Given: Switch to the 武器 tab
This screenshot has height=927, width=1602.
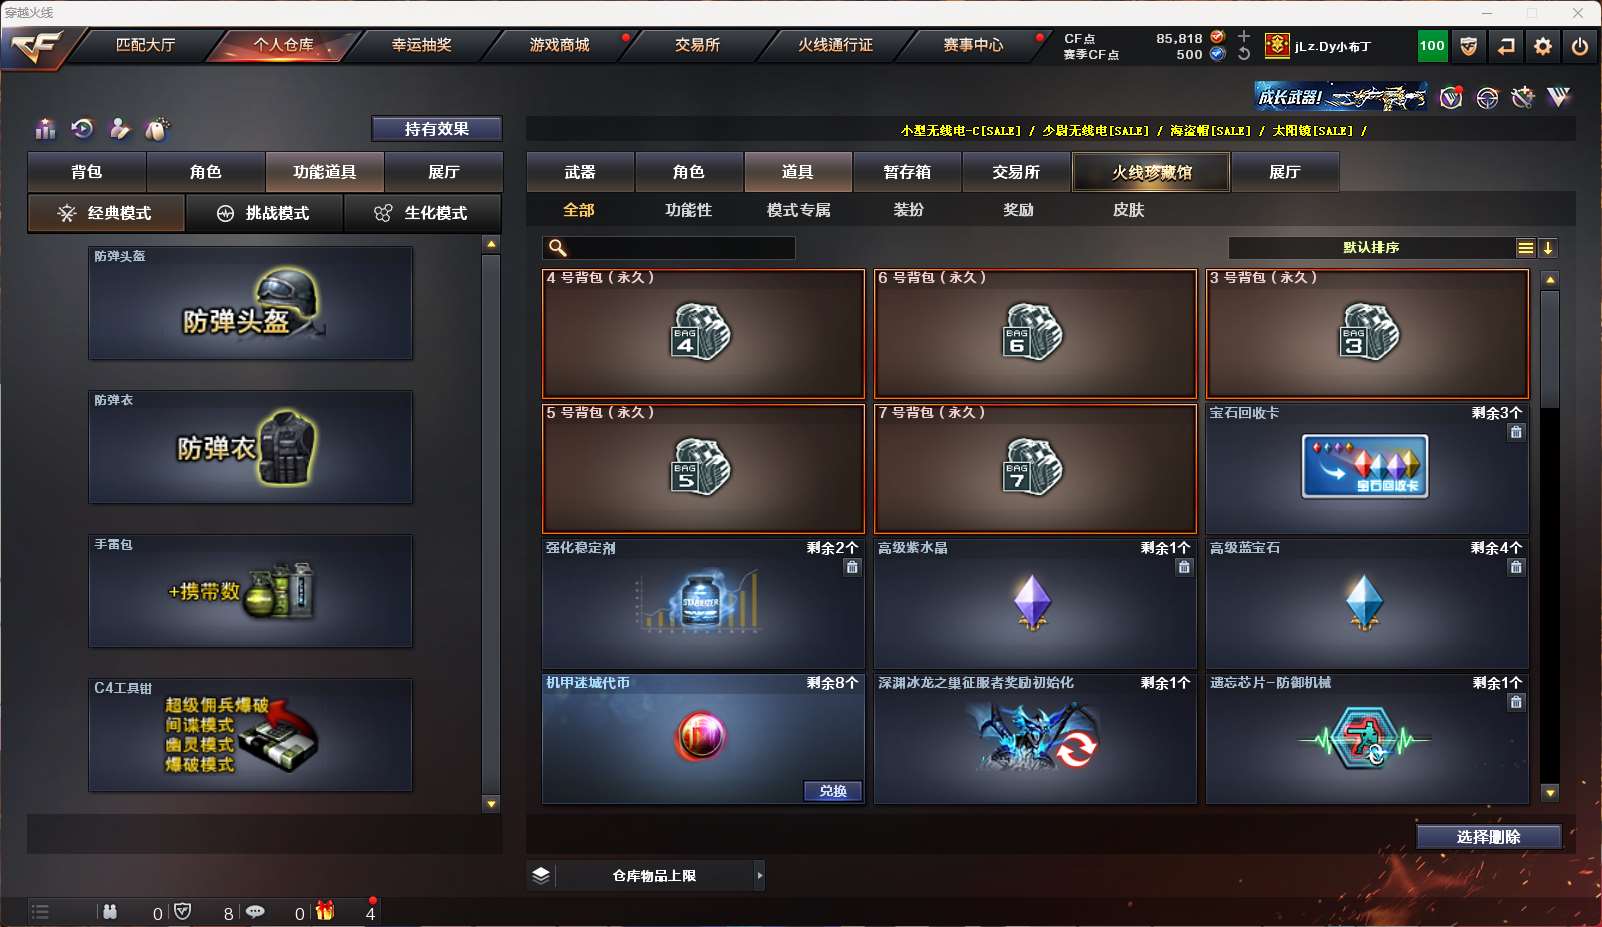Looking at the screenshot, I should pos(580,172).
